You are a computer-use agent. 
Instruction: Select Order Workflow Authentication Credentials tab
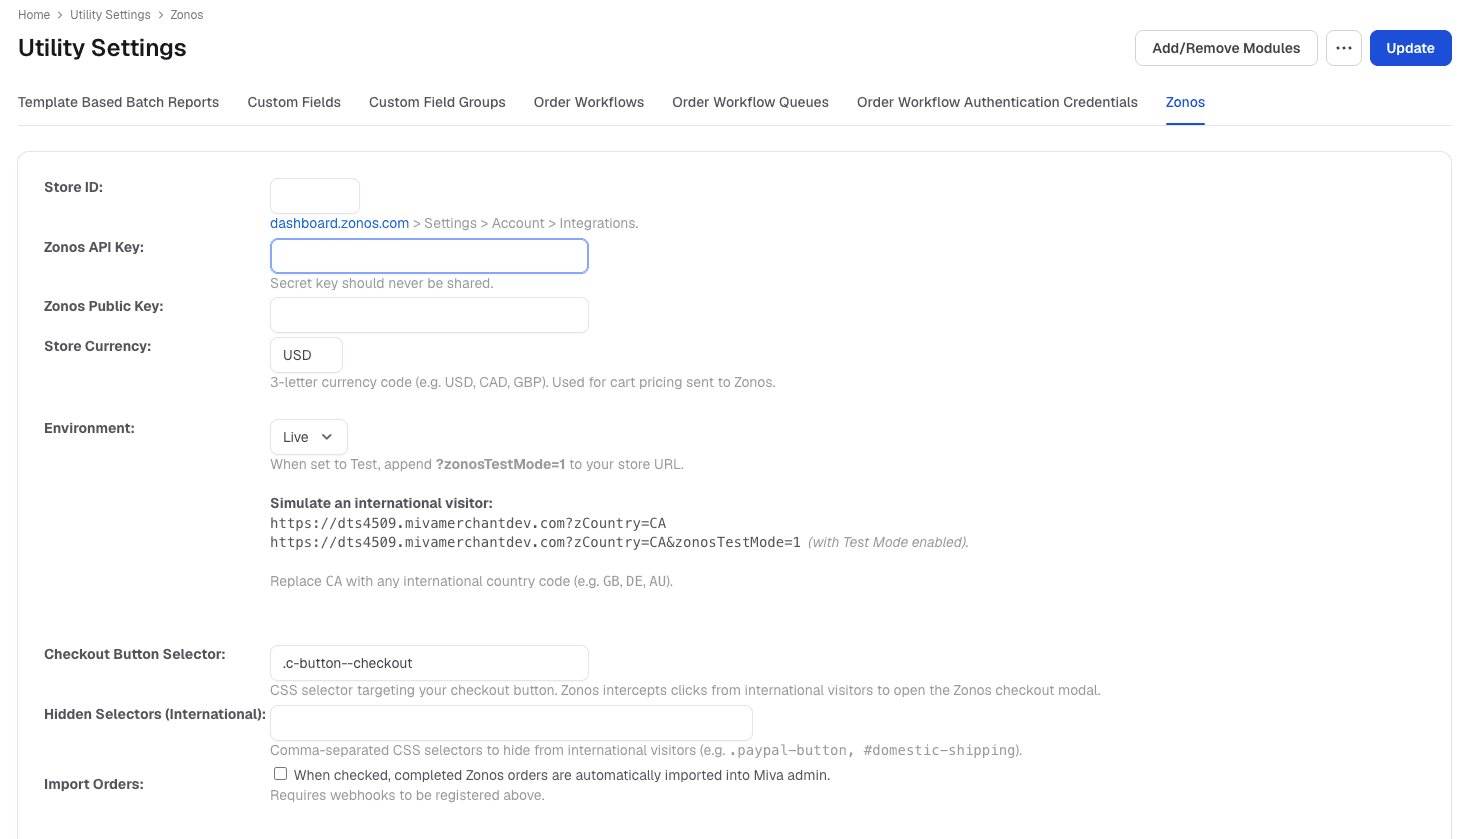(x=997, y=102)
